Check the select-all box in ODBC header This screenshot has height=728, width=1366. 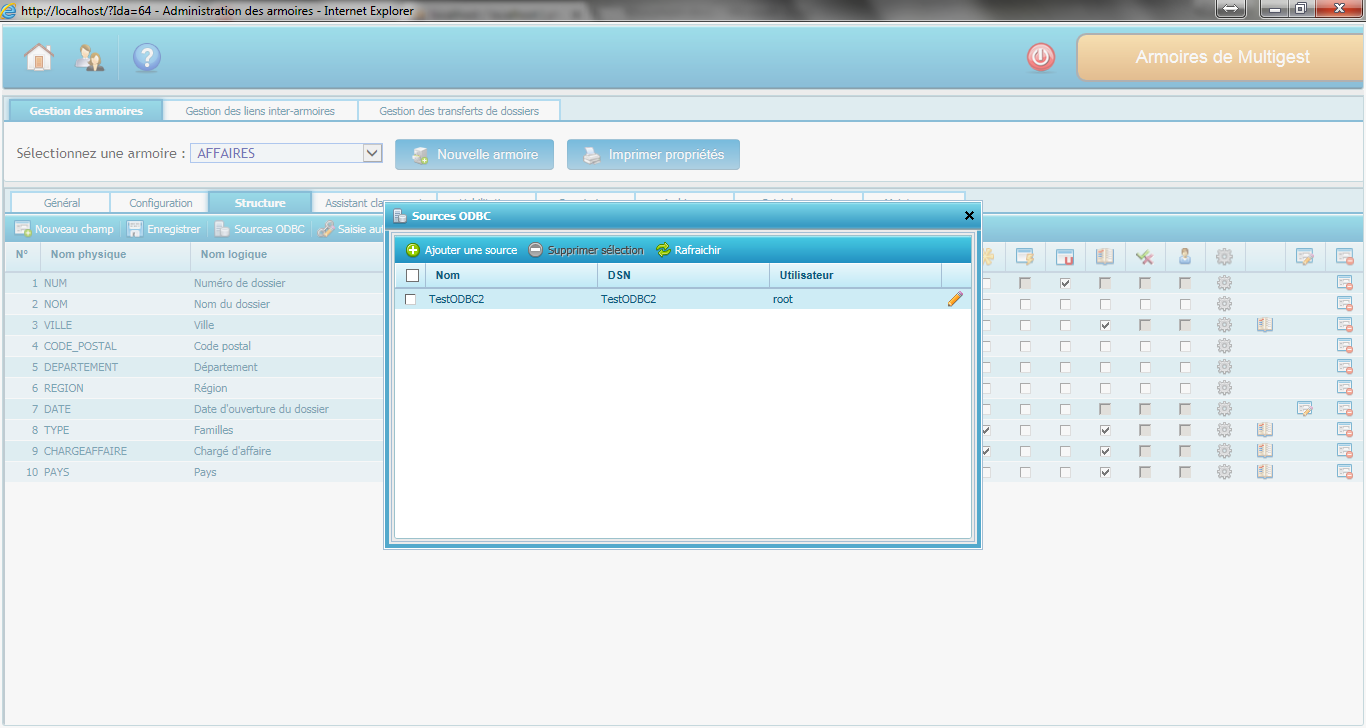[x=412, y=275]
